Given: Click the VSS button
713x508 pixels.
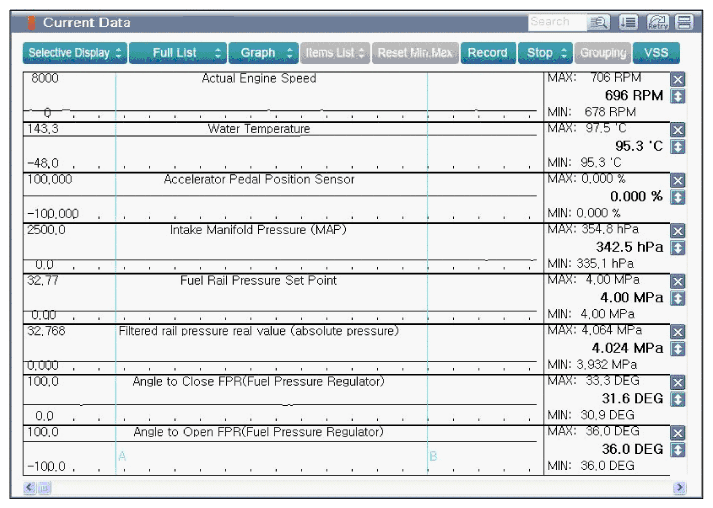Looking at the screenshot, I should point(656,53).
